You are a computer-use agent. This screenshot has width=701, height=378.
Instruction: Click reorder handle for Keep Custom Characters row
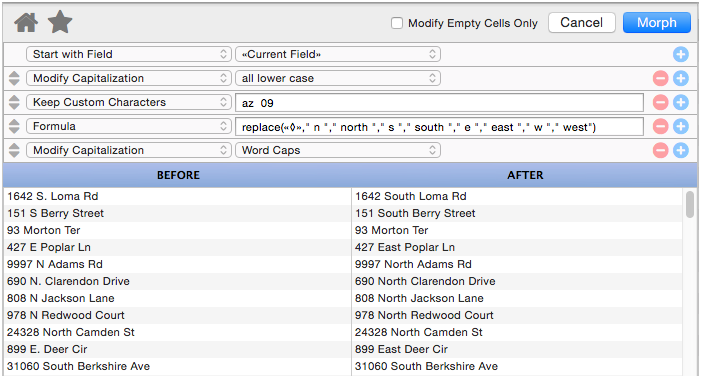[x=14, y=102]
